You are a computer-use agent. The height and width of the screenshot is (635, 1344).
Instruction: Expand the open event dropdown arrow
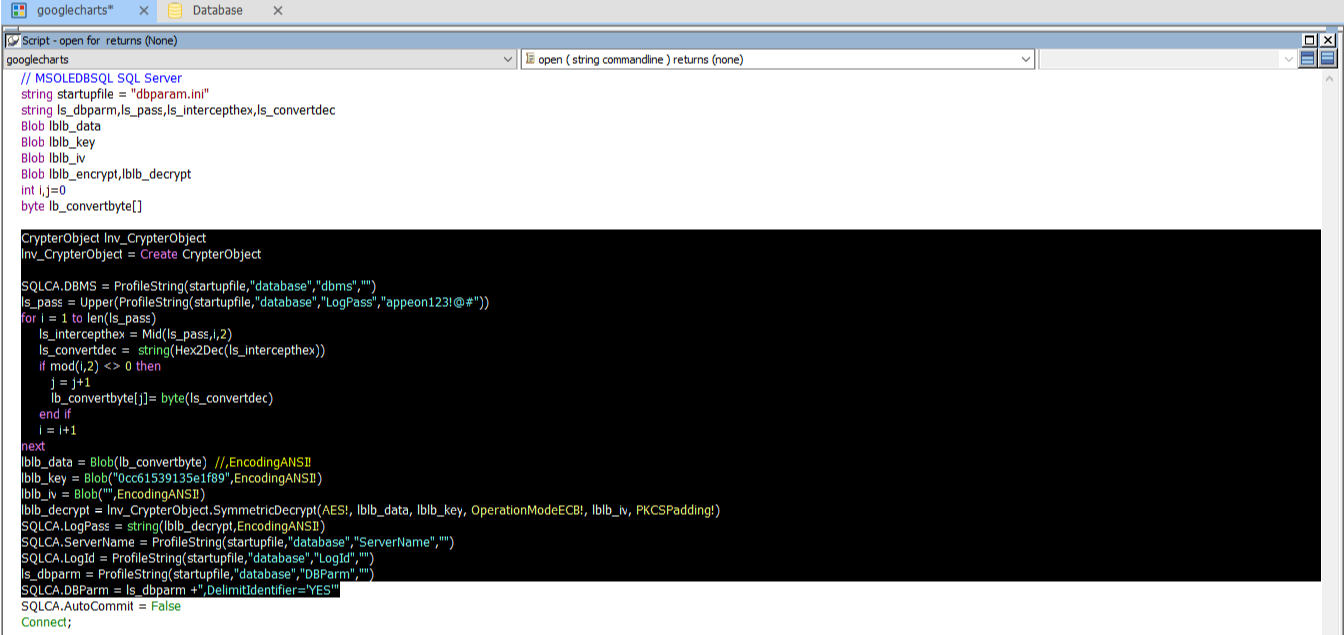(x=1025, y=60)
